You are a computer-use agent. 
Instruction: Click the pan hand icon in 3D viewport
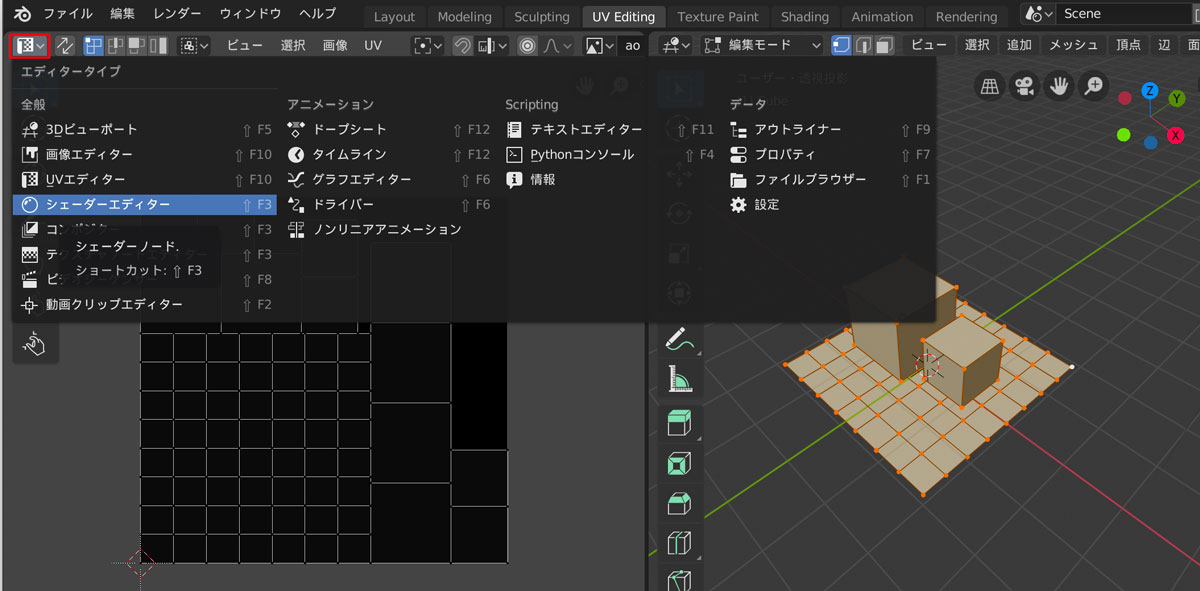pyautogui.click(x=1059, y=86)
